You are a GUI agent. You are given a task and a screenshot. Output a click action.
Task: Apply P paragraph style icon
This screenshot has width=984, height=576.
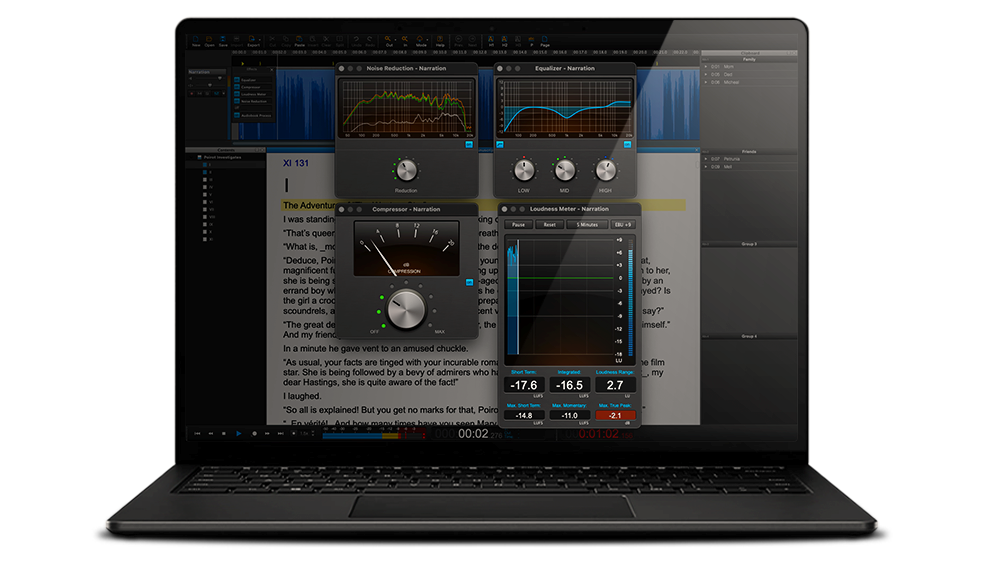[x=531, y=39]
